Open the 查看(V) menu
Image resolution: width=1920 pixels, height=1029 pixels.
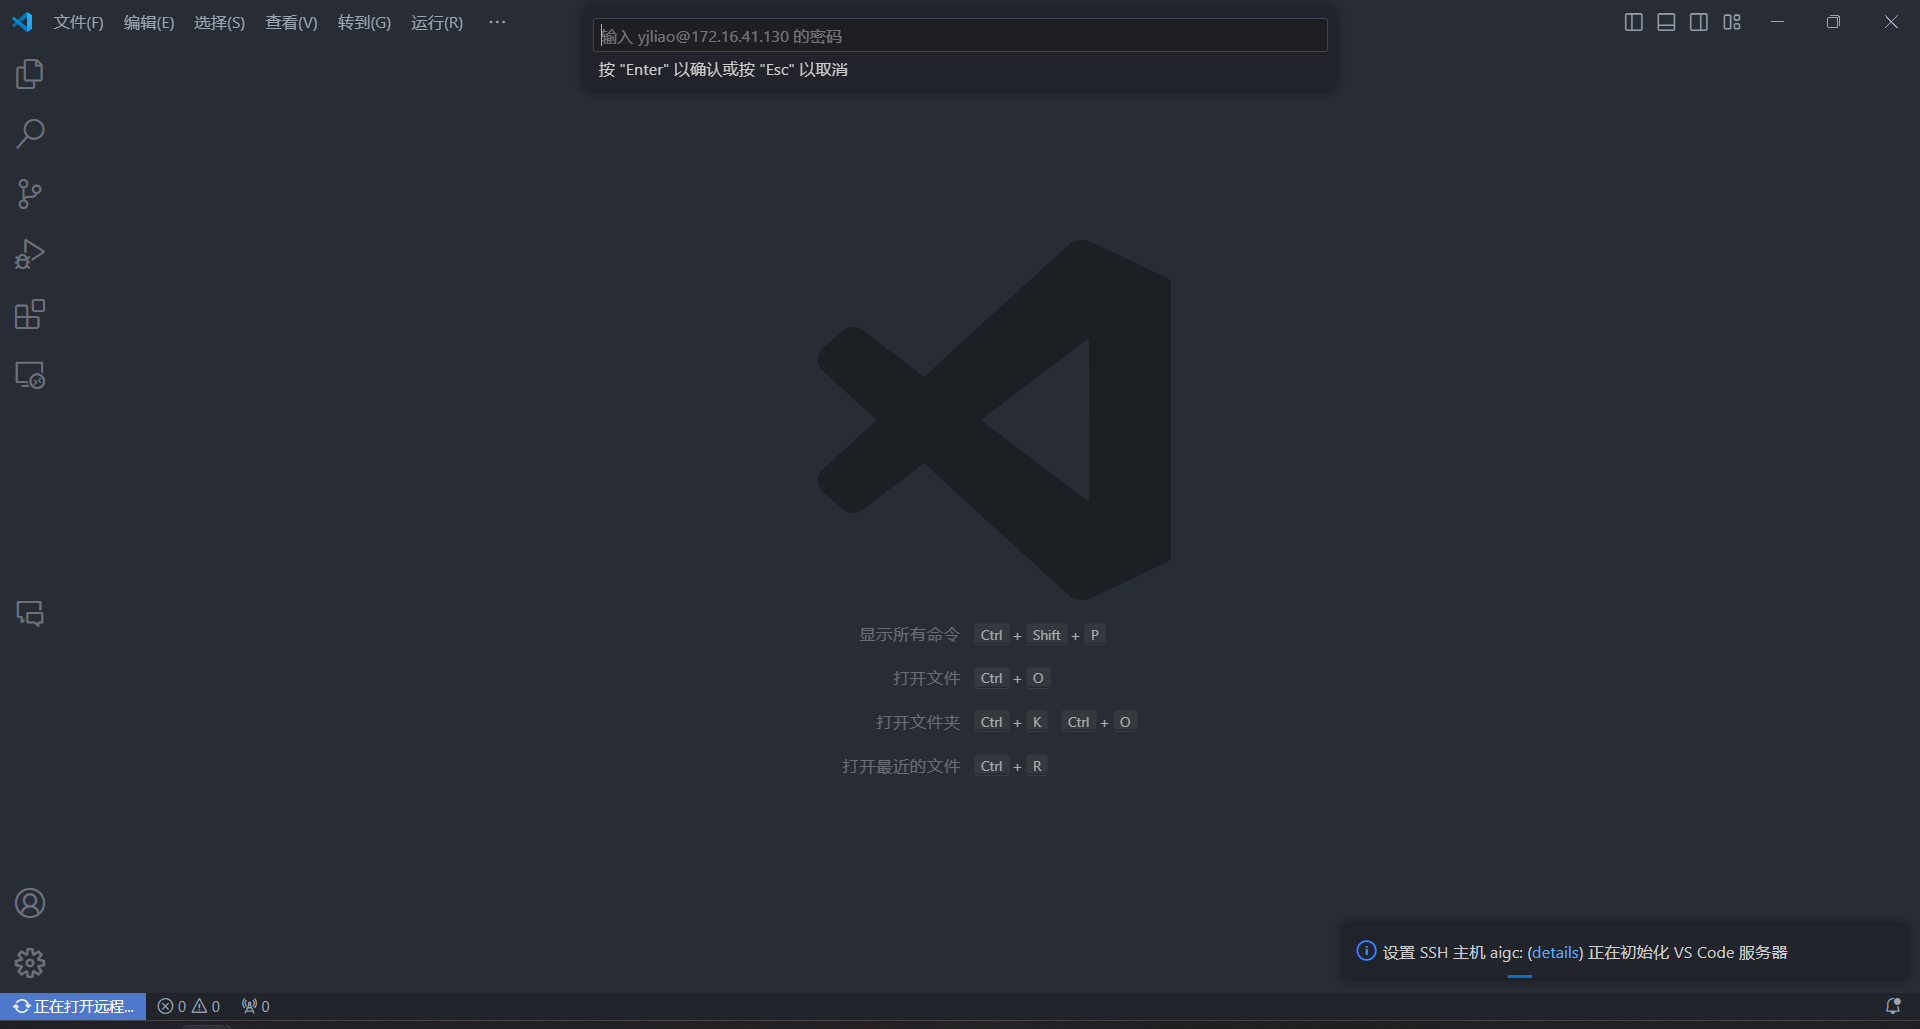[x=291, y=22]
